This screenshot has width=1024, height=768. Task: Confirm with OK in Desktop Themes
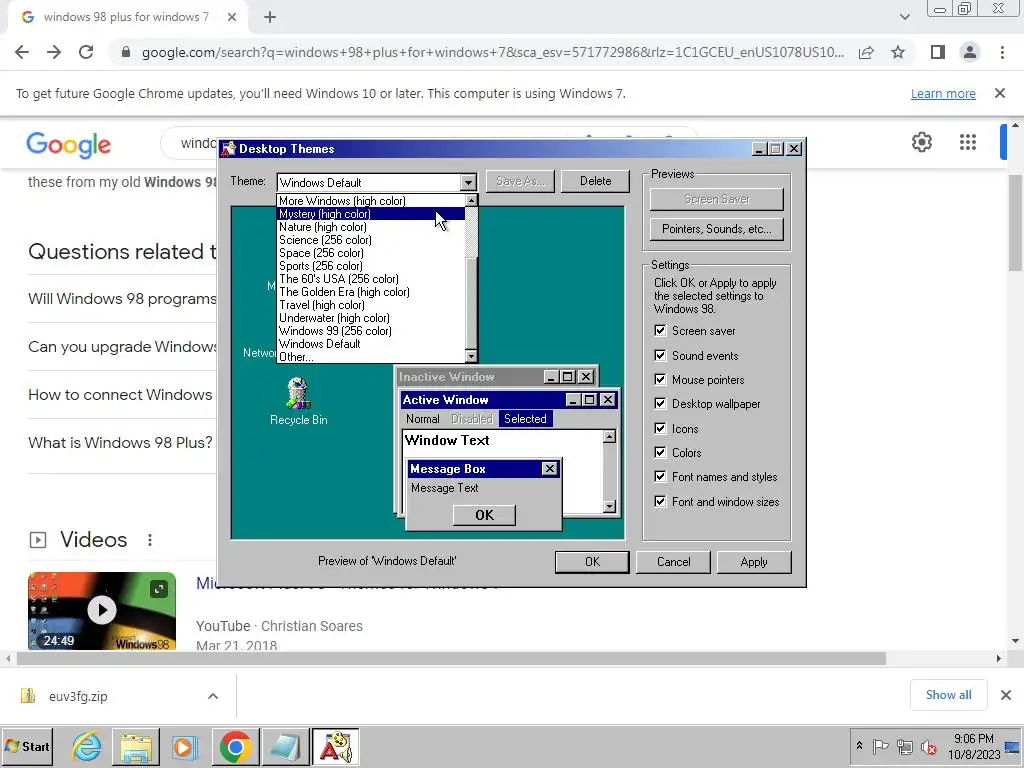(x=592, y=562)
